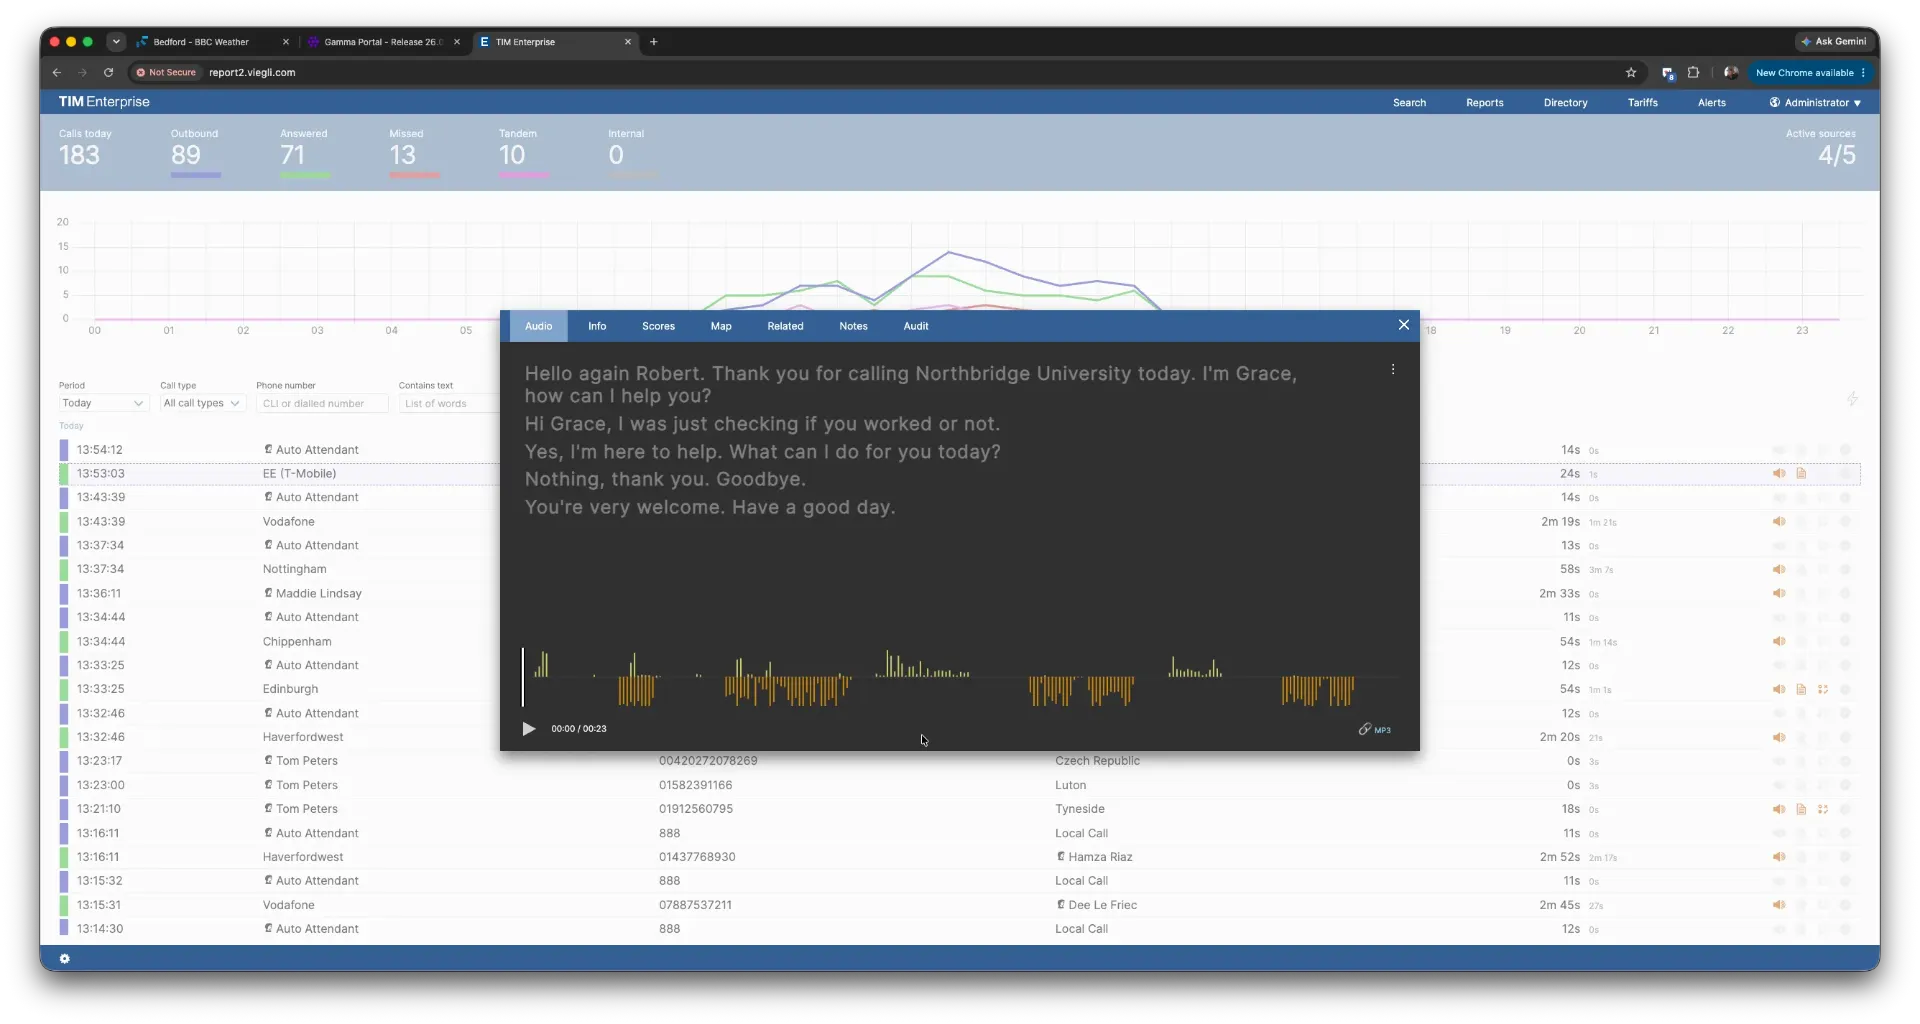
Task: Open the Alerts page
Action: (1711, 103)
